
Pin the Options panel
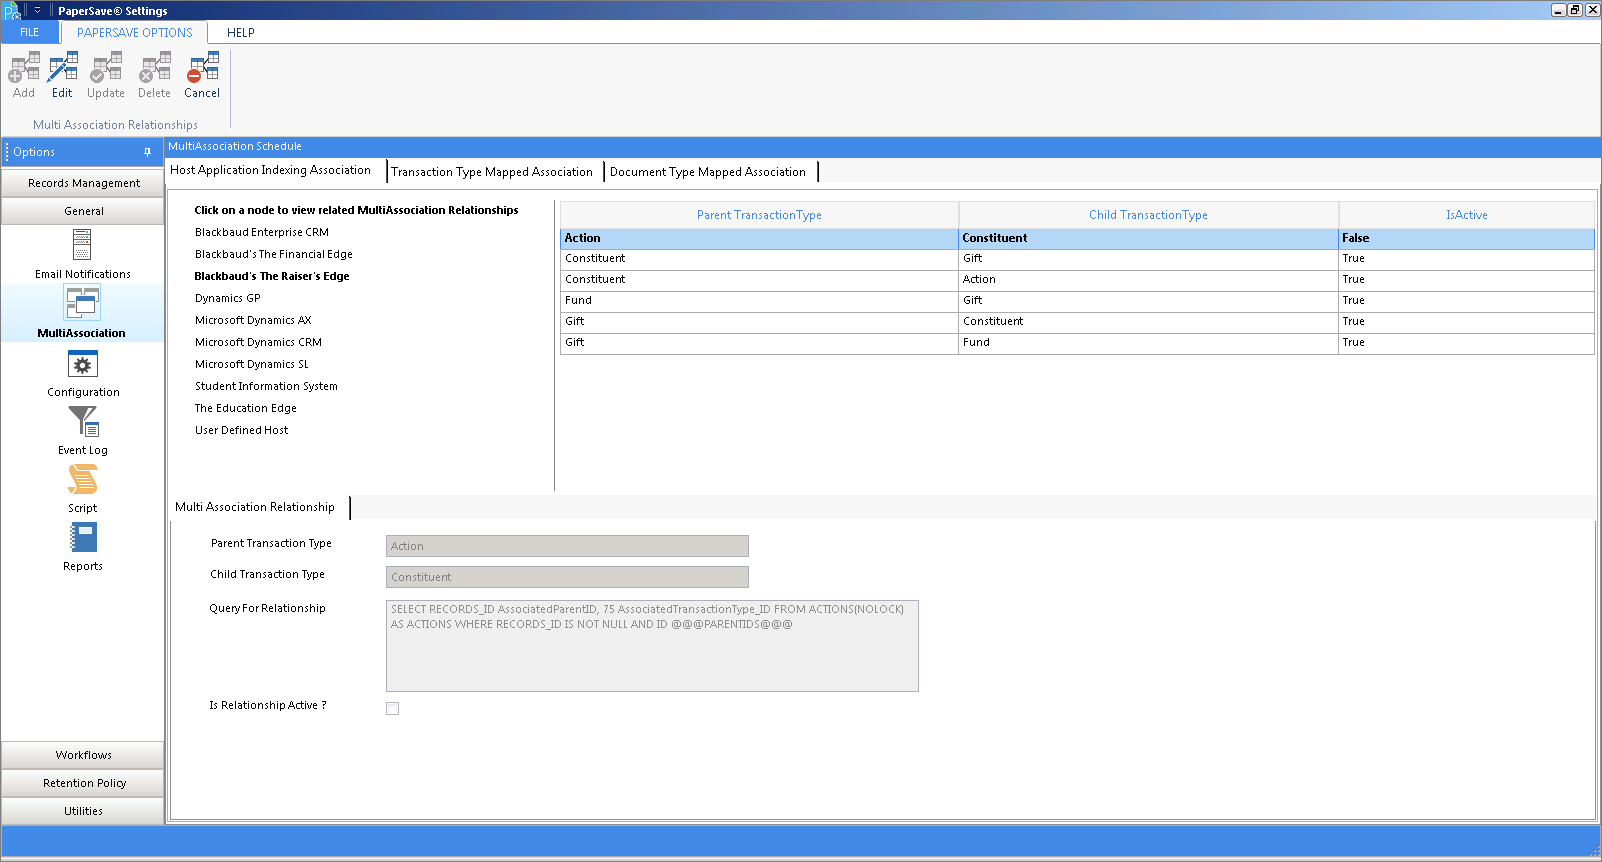[x=147, y=152]
